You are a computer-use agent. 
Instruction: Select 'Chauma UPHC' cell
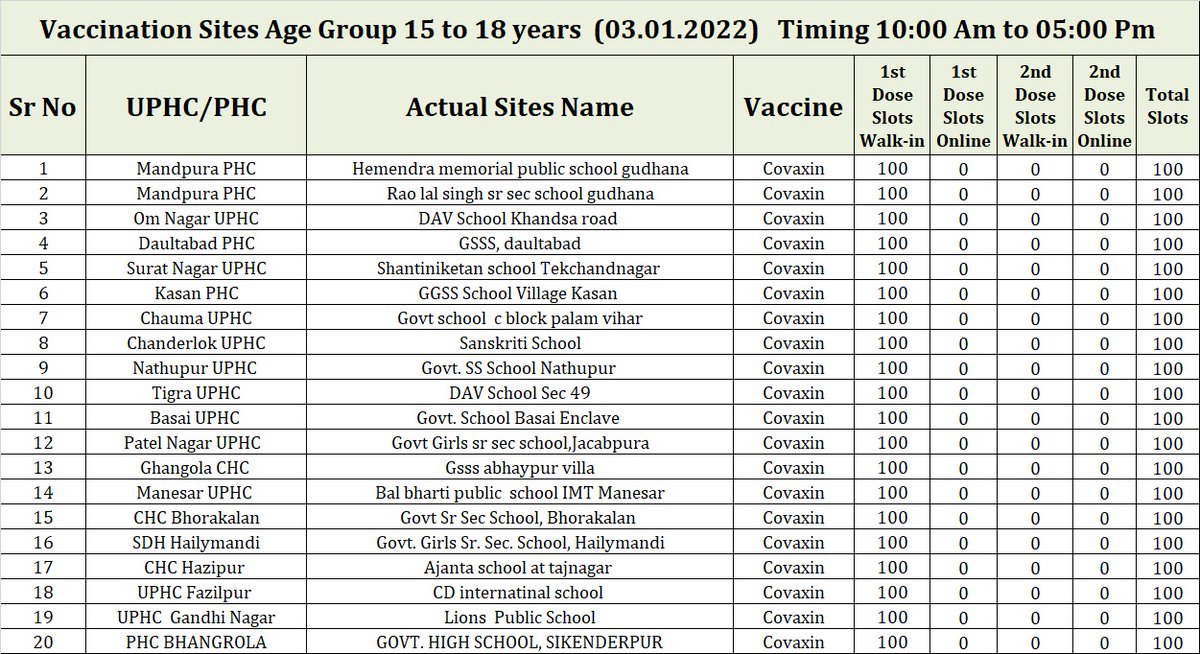(196, 319)
